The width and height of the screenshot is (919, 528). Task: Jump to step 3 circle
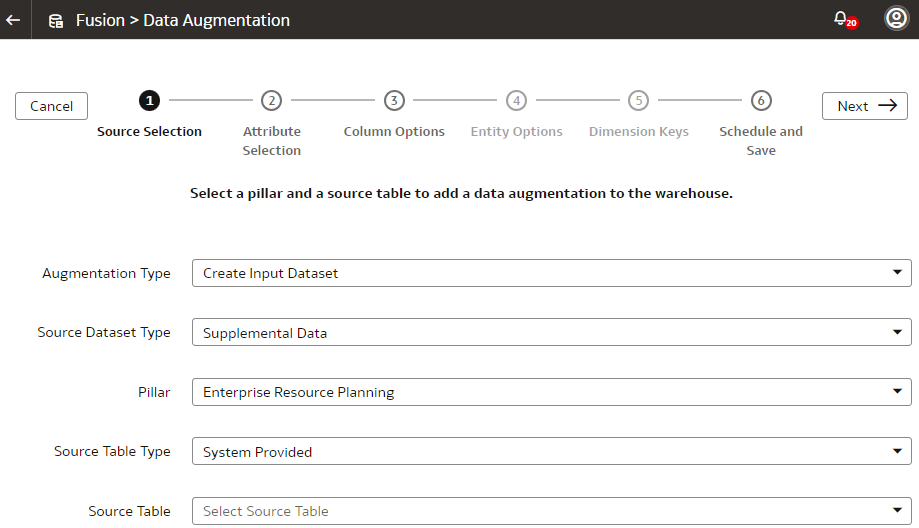[x=394, y=100]
